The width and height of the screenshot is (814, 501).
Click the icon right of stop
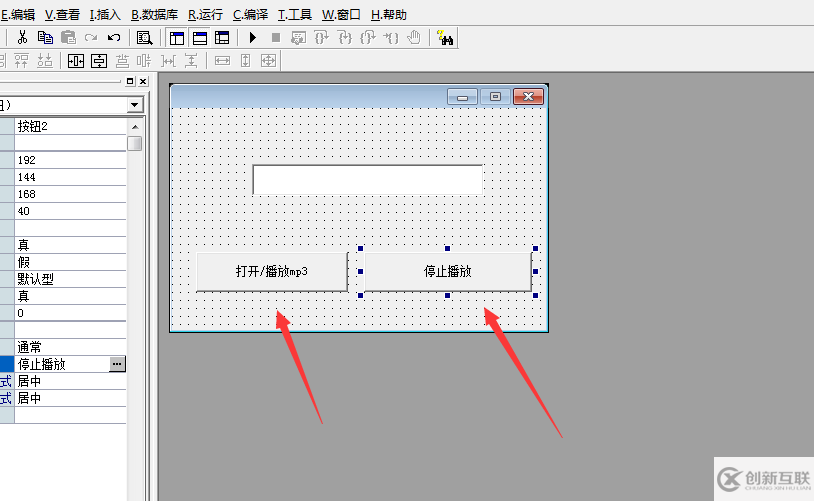299,37
